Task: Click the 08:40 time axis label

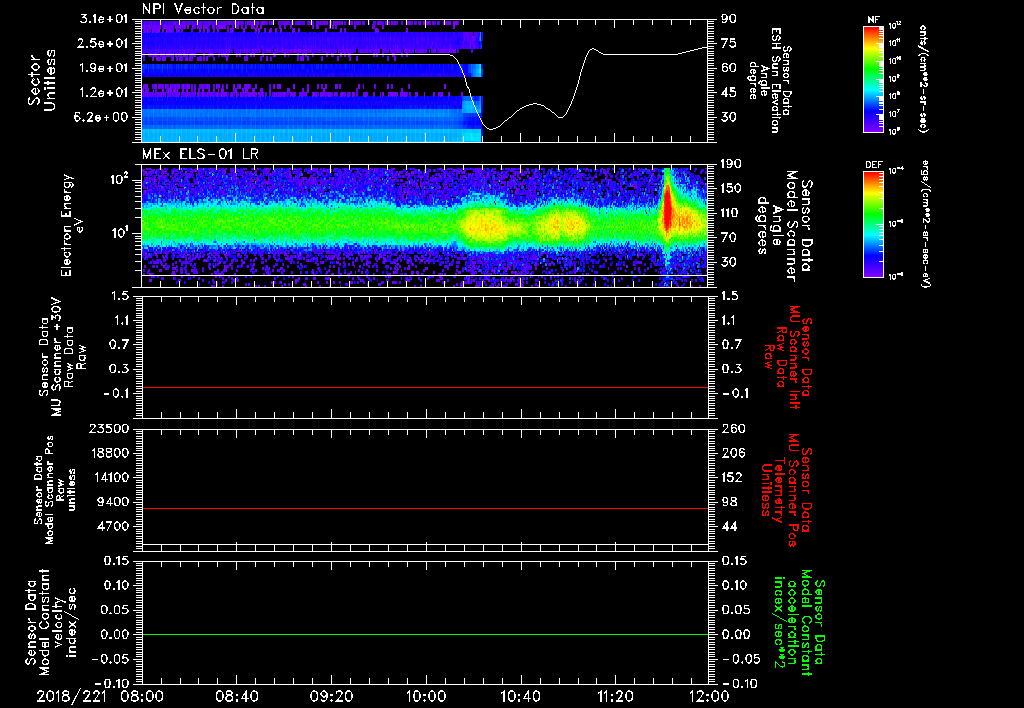Action: click(x=236, y=696)
